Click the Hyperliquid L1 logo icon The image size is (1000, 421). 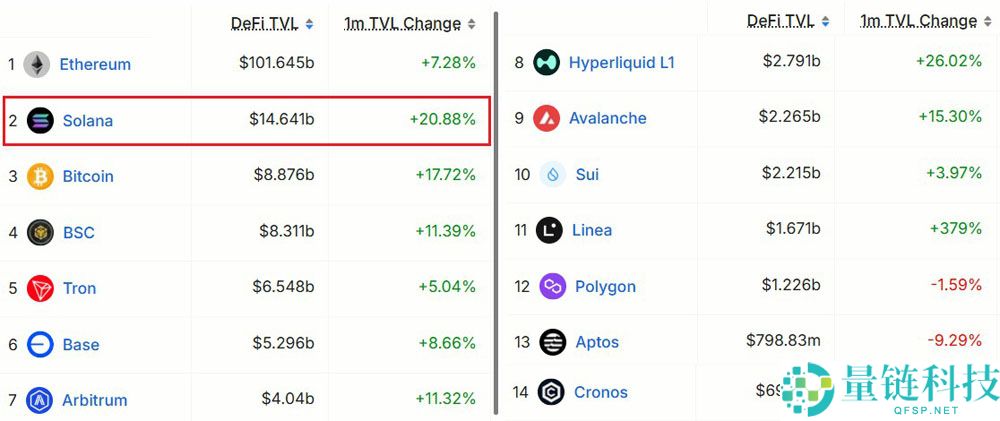[546, 63]
